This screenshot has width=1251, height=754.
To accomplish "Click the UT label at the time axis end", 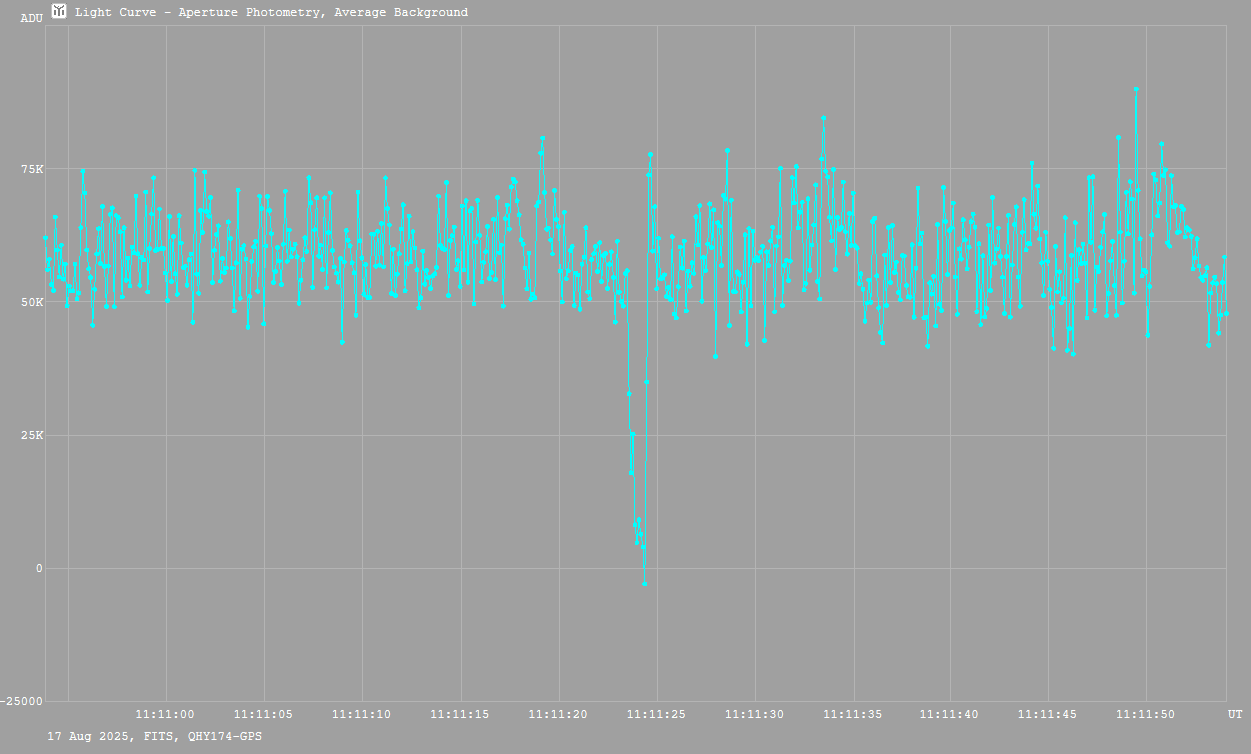I will (x=1234, y=714).
